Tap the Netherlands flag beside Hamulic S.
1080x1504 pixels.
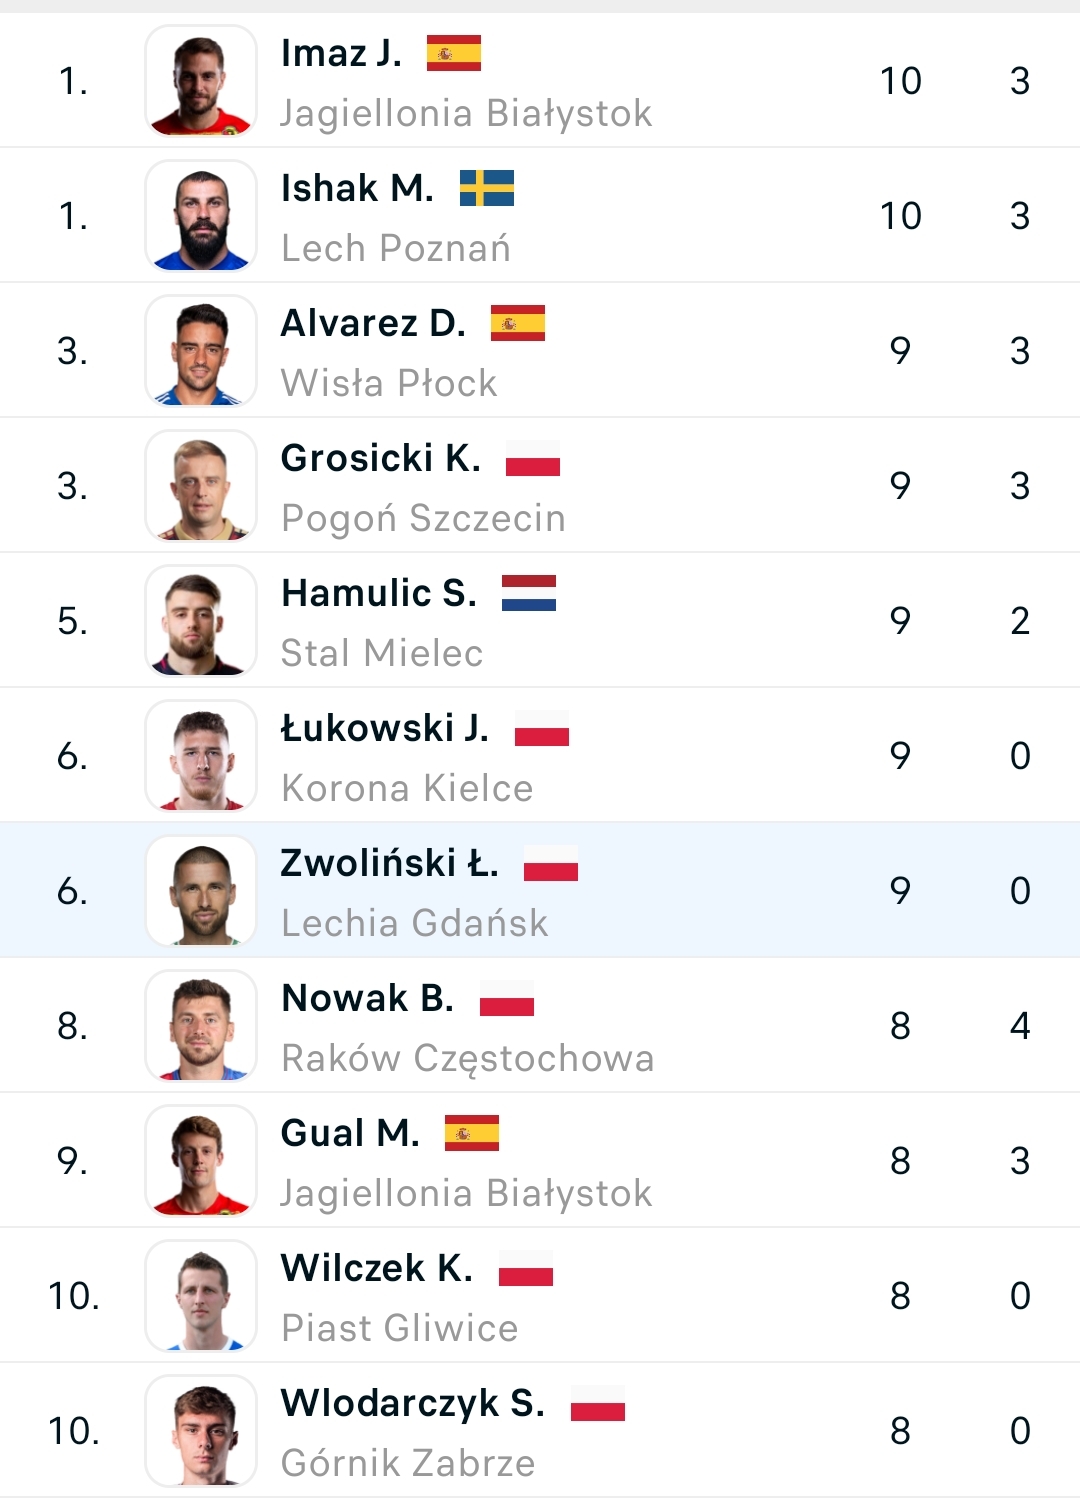click(528, 593)
